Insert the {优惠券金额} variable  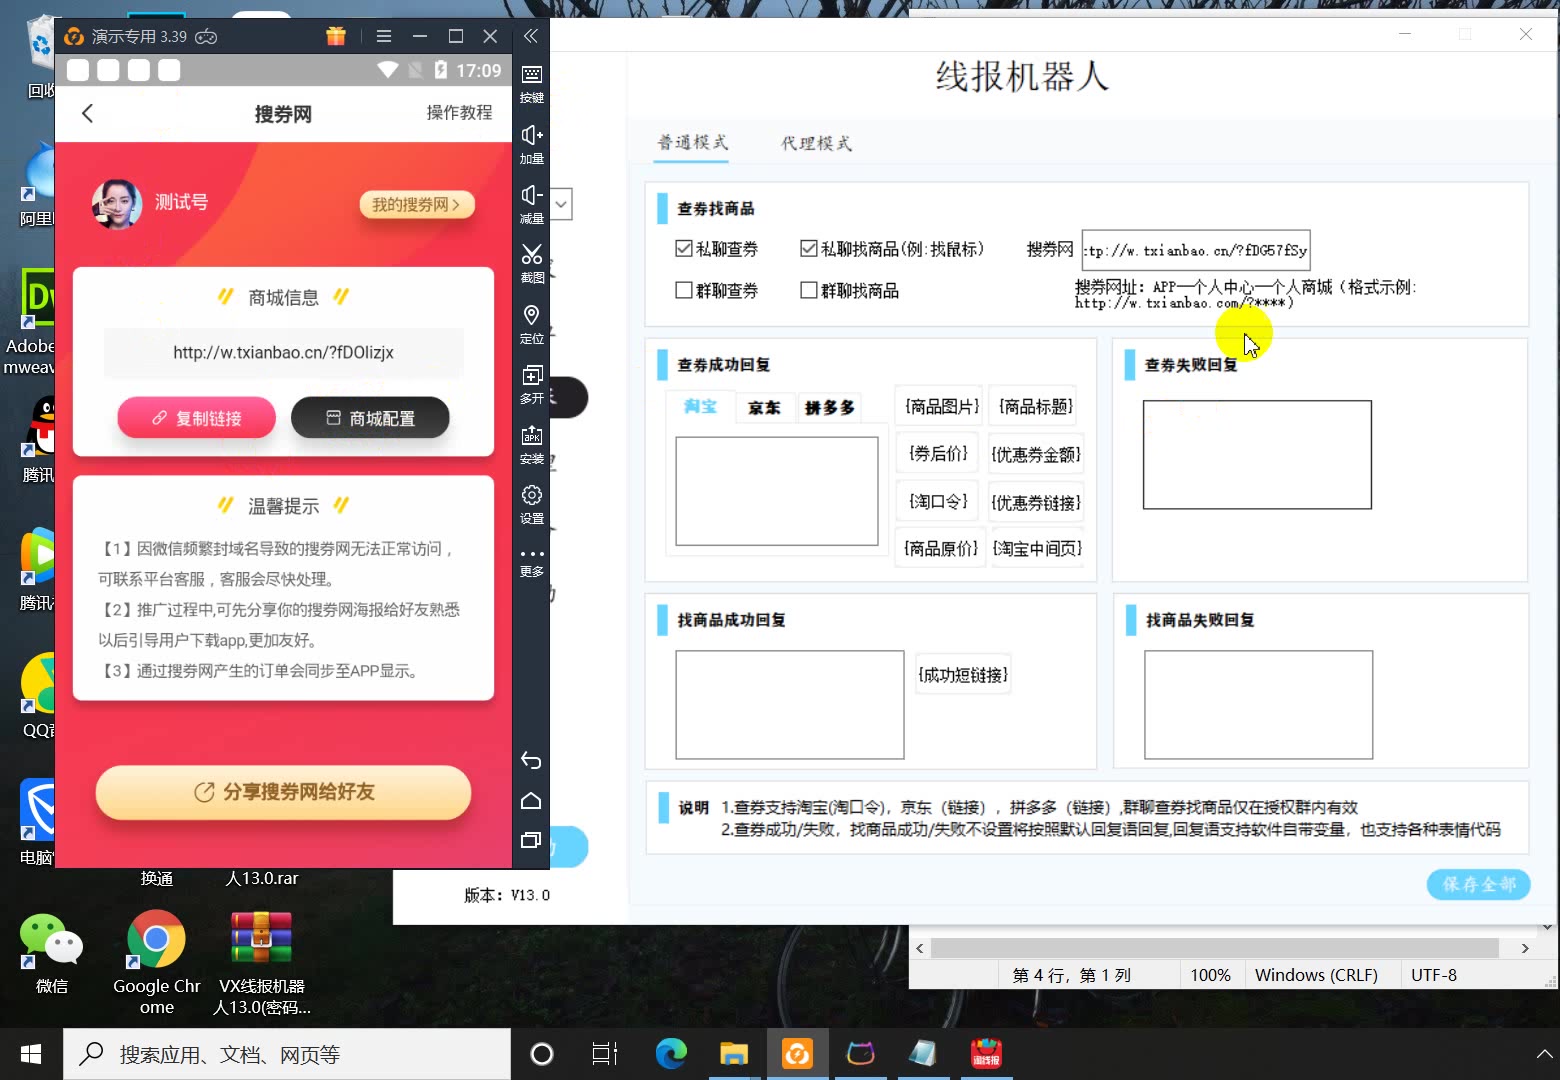pos(1036,454)
